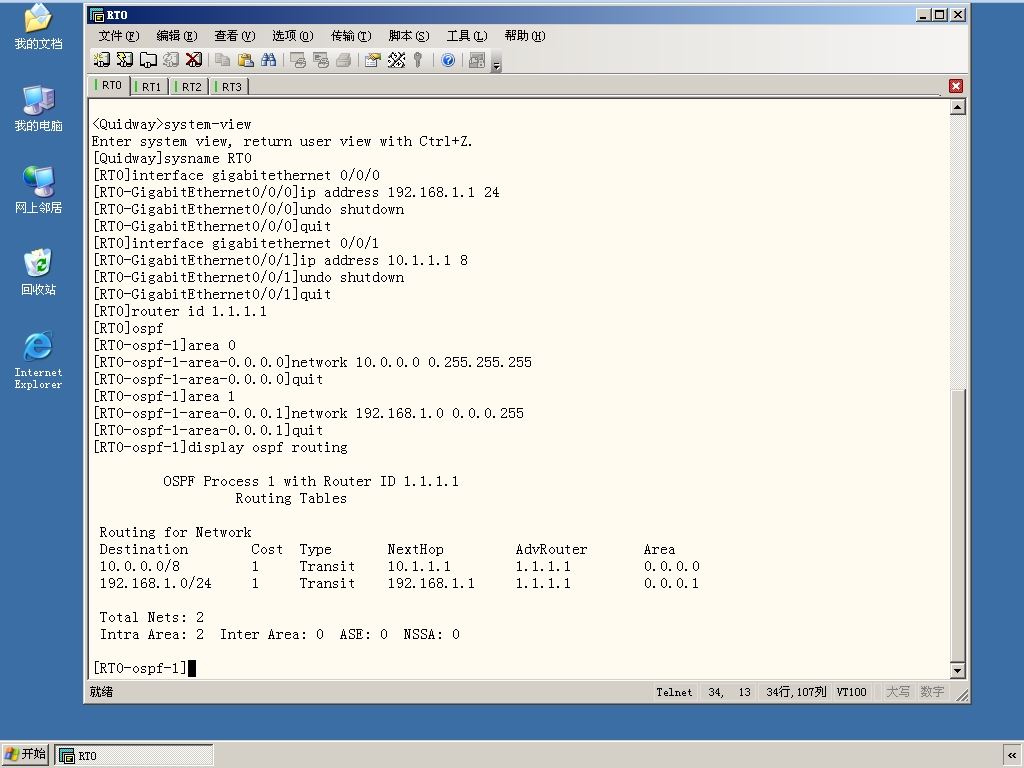Open the 传输(T) menu

tap(351, 36)
